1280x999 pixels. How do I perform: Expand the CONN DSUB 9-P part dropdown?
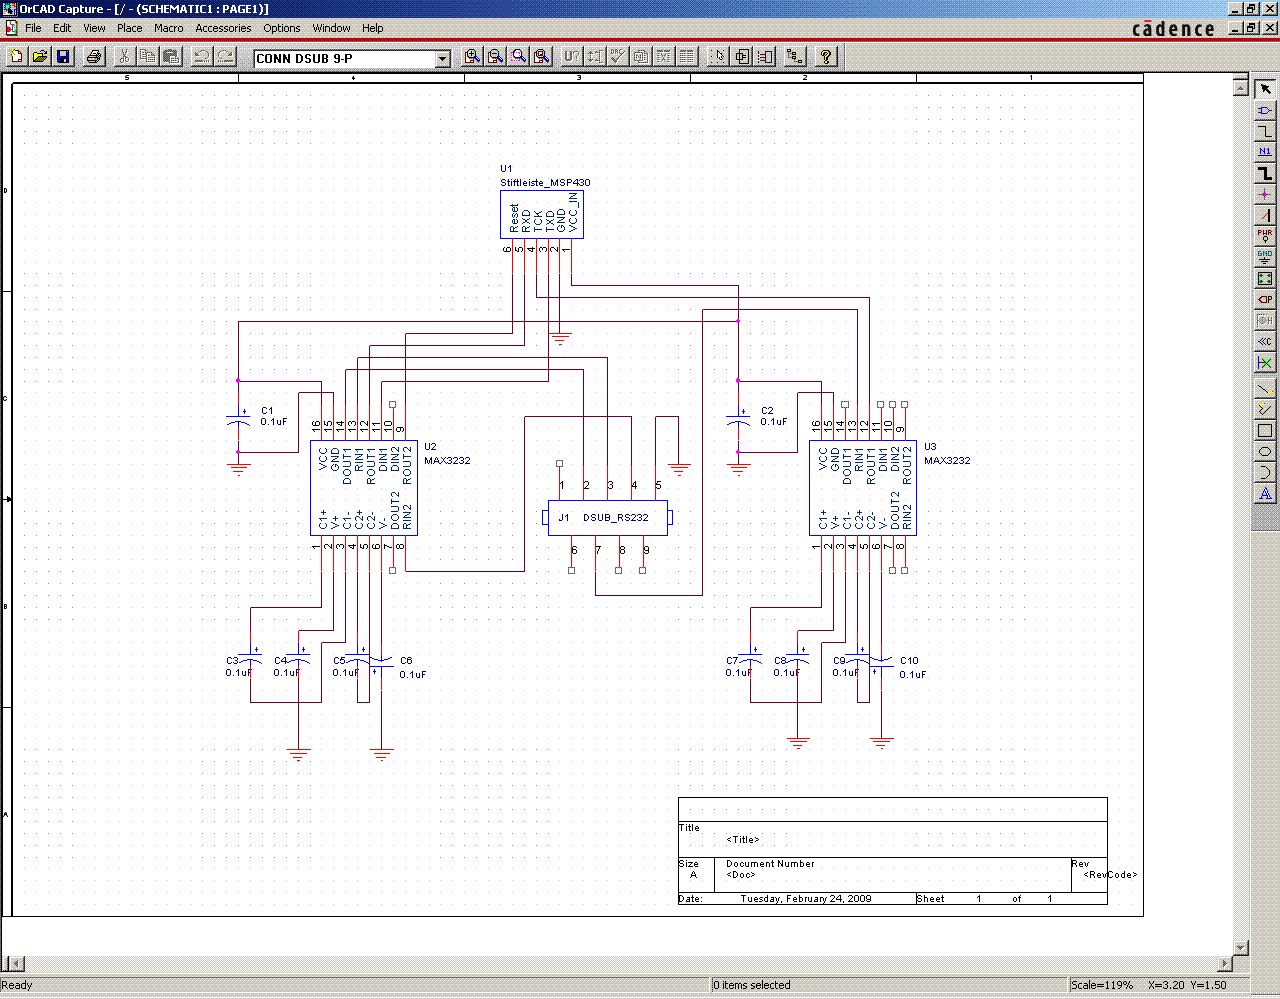tap(442, 59)
